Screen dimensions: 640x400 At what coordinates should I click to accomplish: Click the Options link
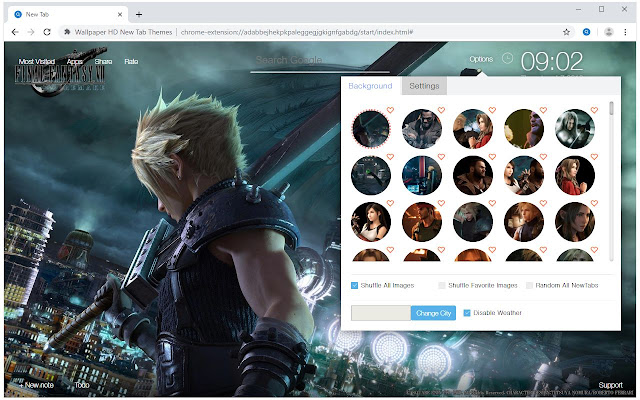point(481,59)
